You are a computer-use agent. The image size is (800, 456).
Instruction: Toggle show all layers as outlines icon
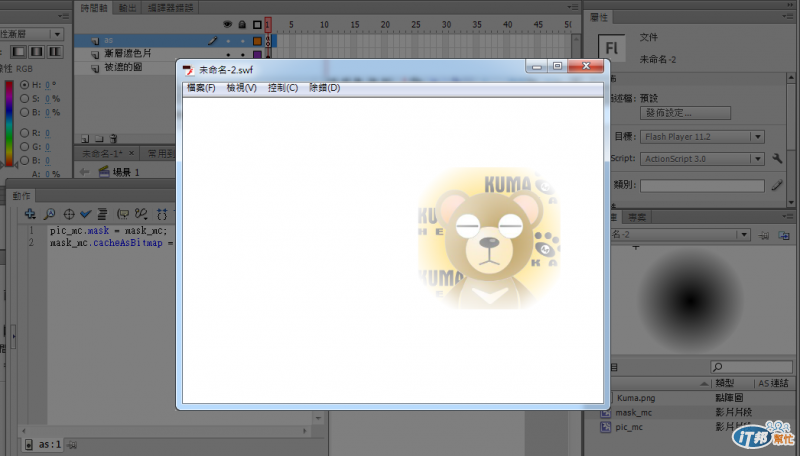pyautogui.click(x=257, y=24)
